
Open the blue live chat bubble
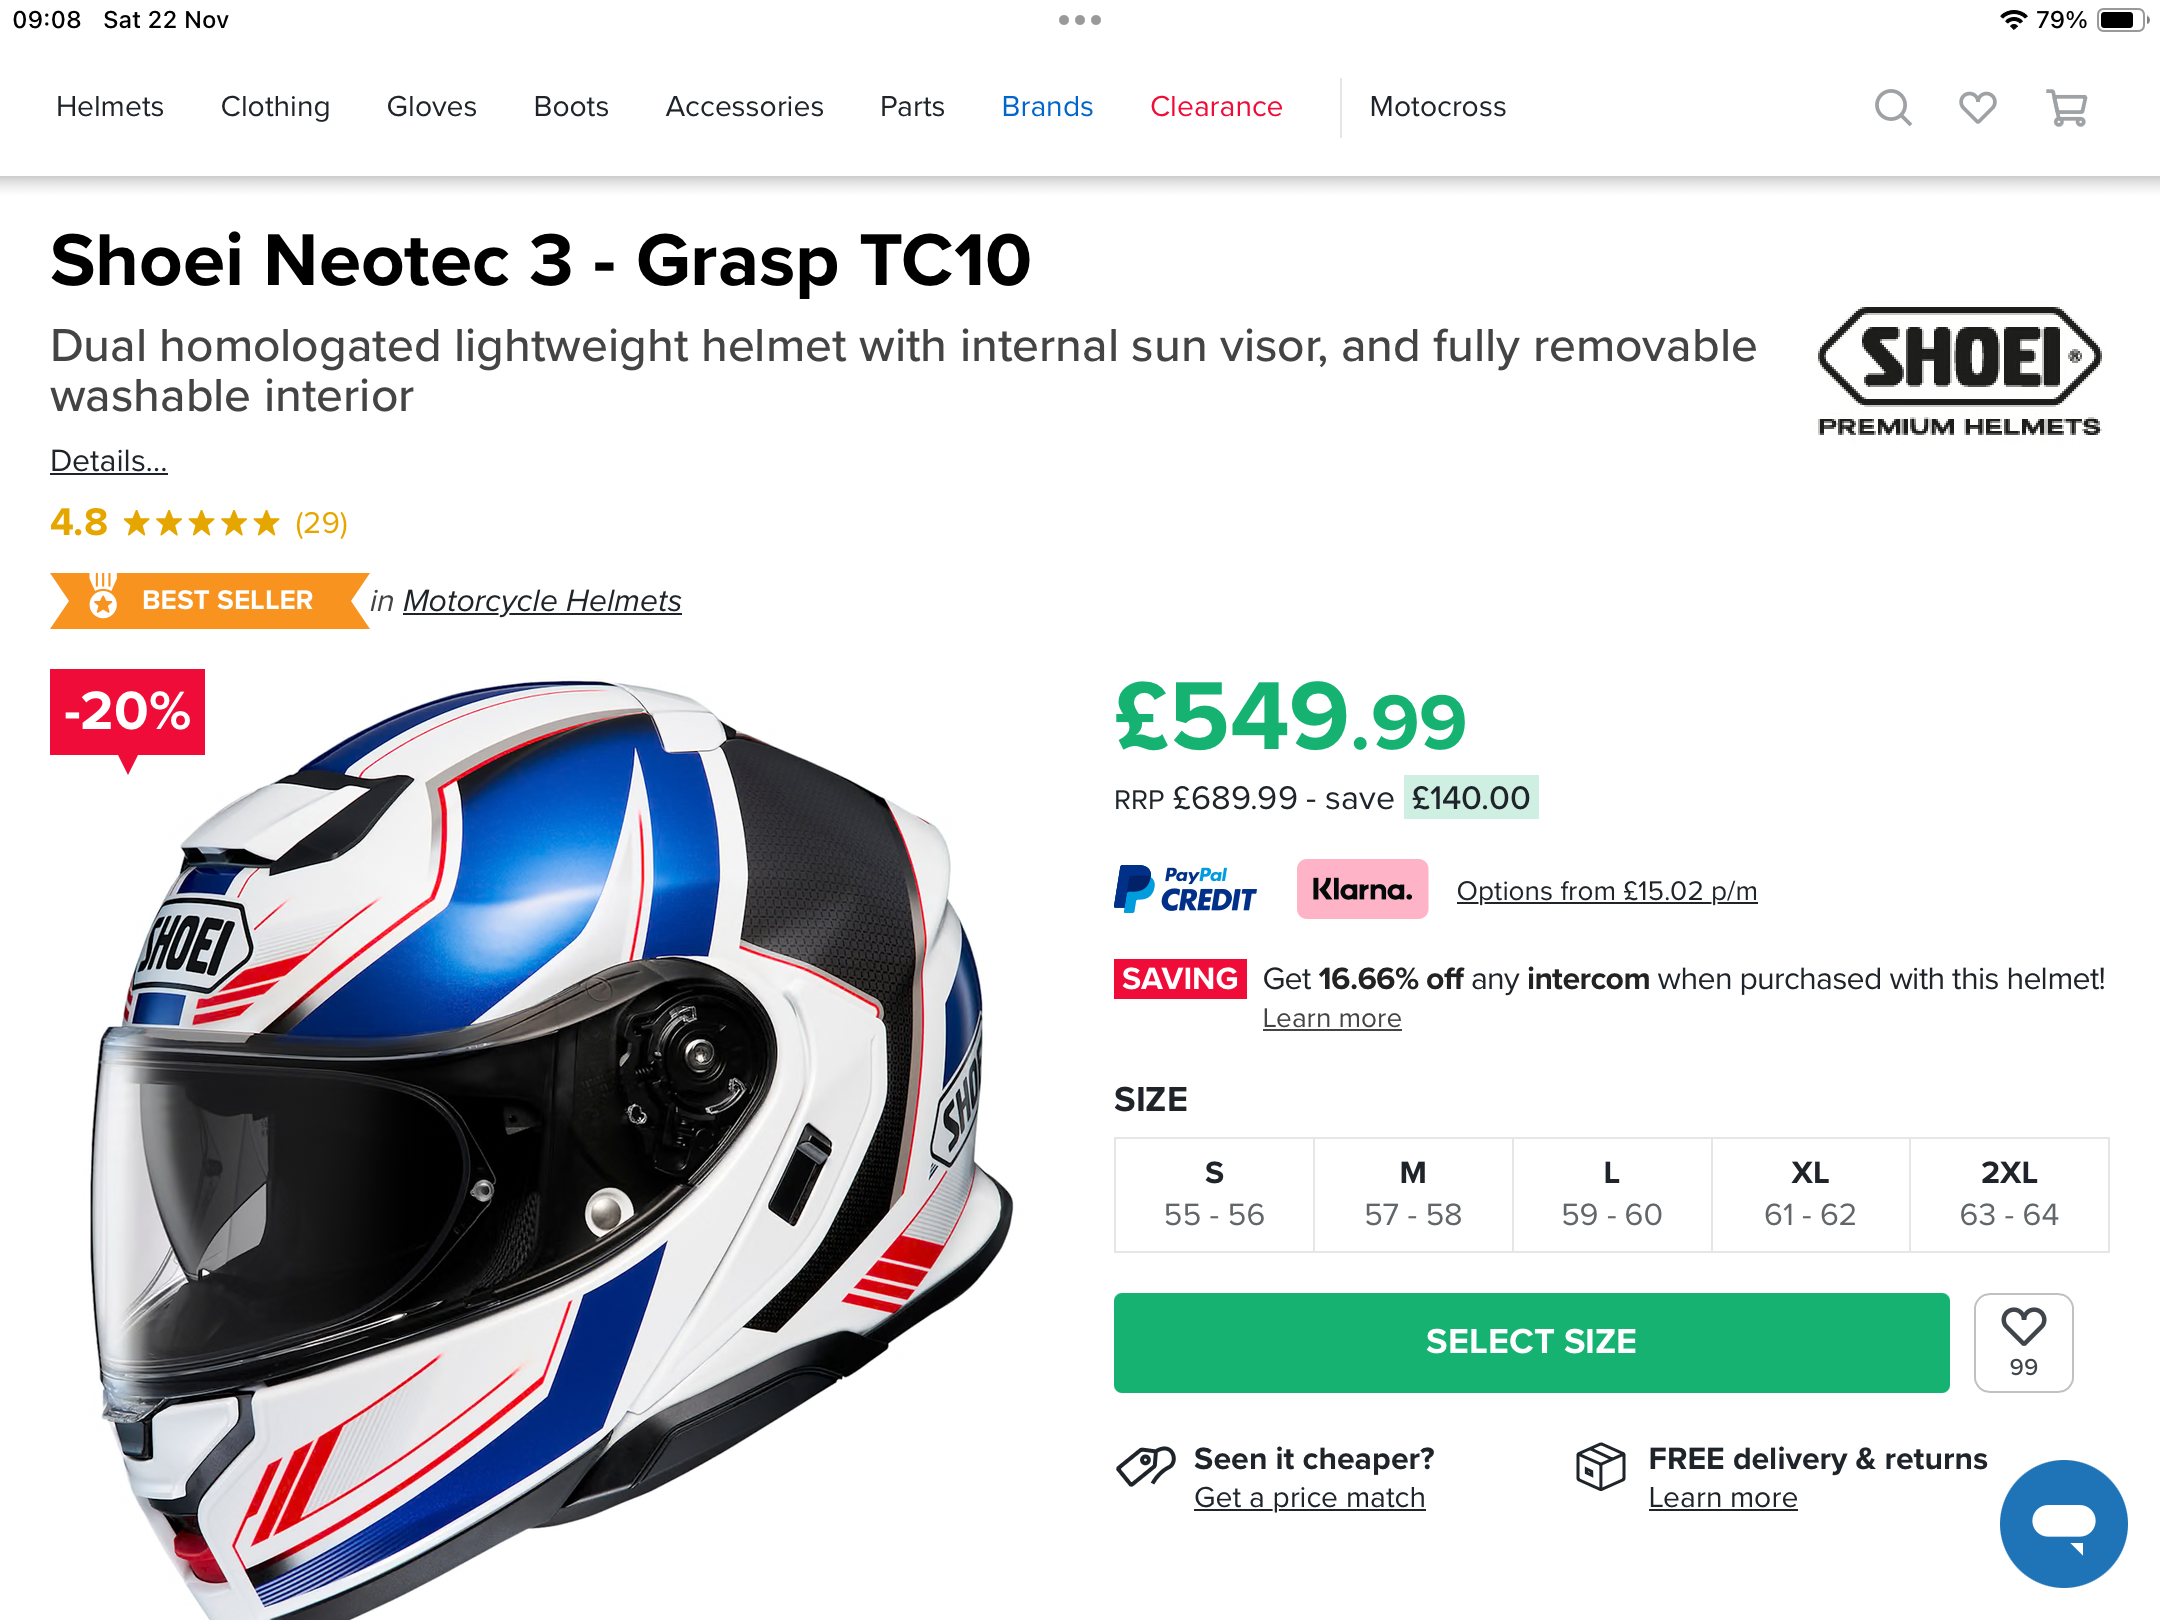[x=2063, y=1523]
